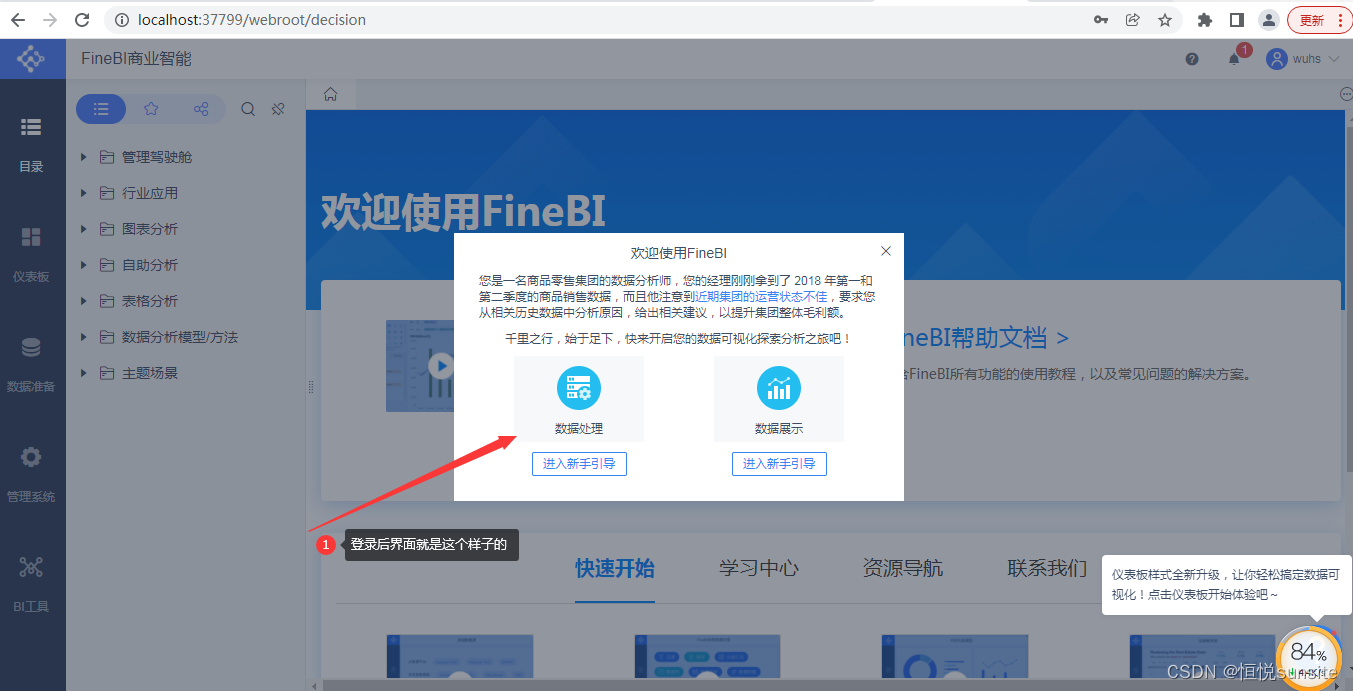Click the first dashboard template thumbnail
Viewport: 1353px width, 691px height.
(x=459, y=656)
